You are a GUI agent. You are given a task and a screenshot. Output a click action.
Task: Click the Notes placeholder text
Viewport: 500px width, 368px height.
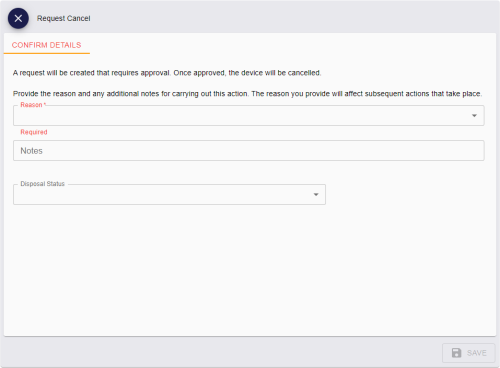coord(32,151)
